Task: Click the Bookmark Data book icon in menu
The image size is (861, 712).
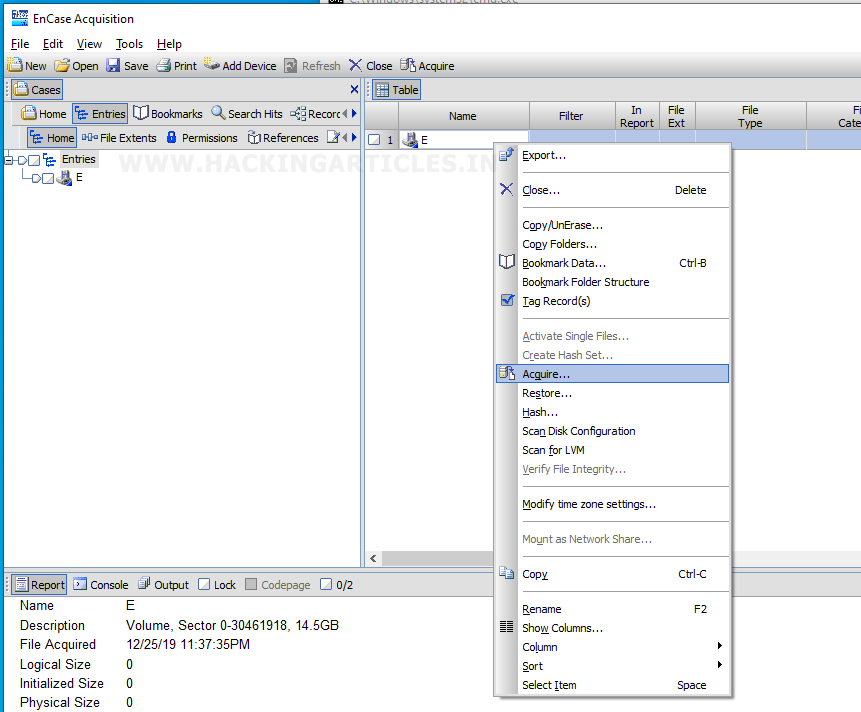Action: point(506,262)
